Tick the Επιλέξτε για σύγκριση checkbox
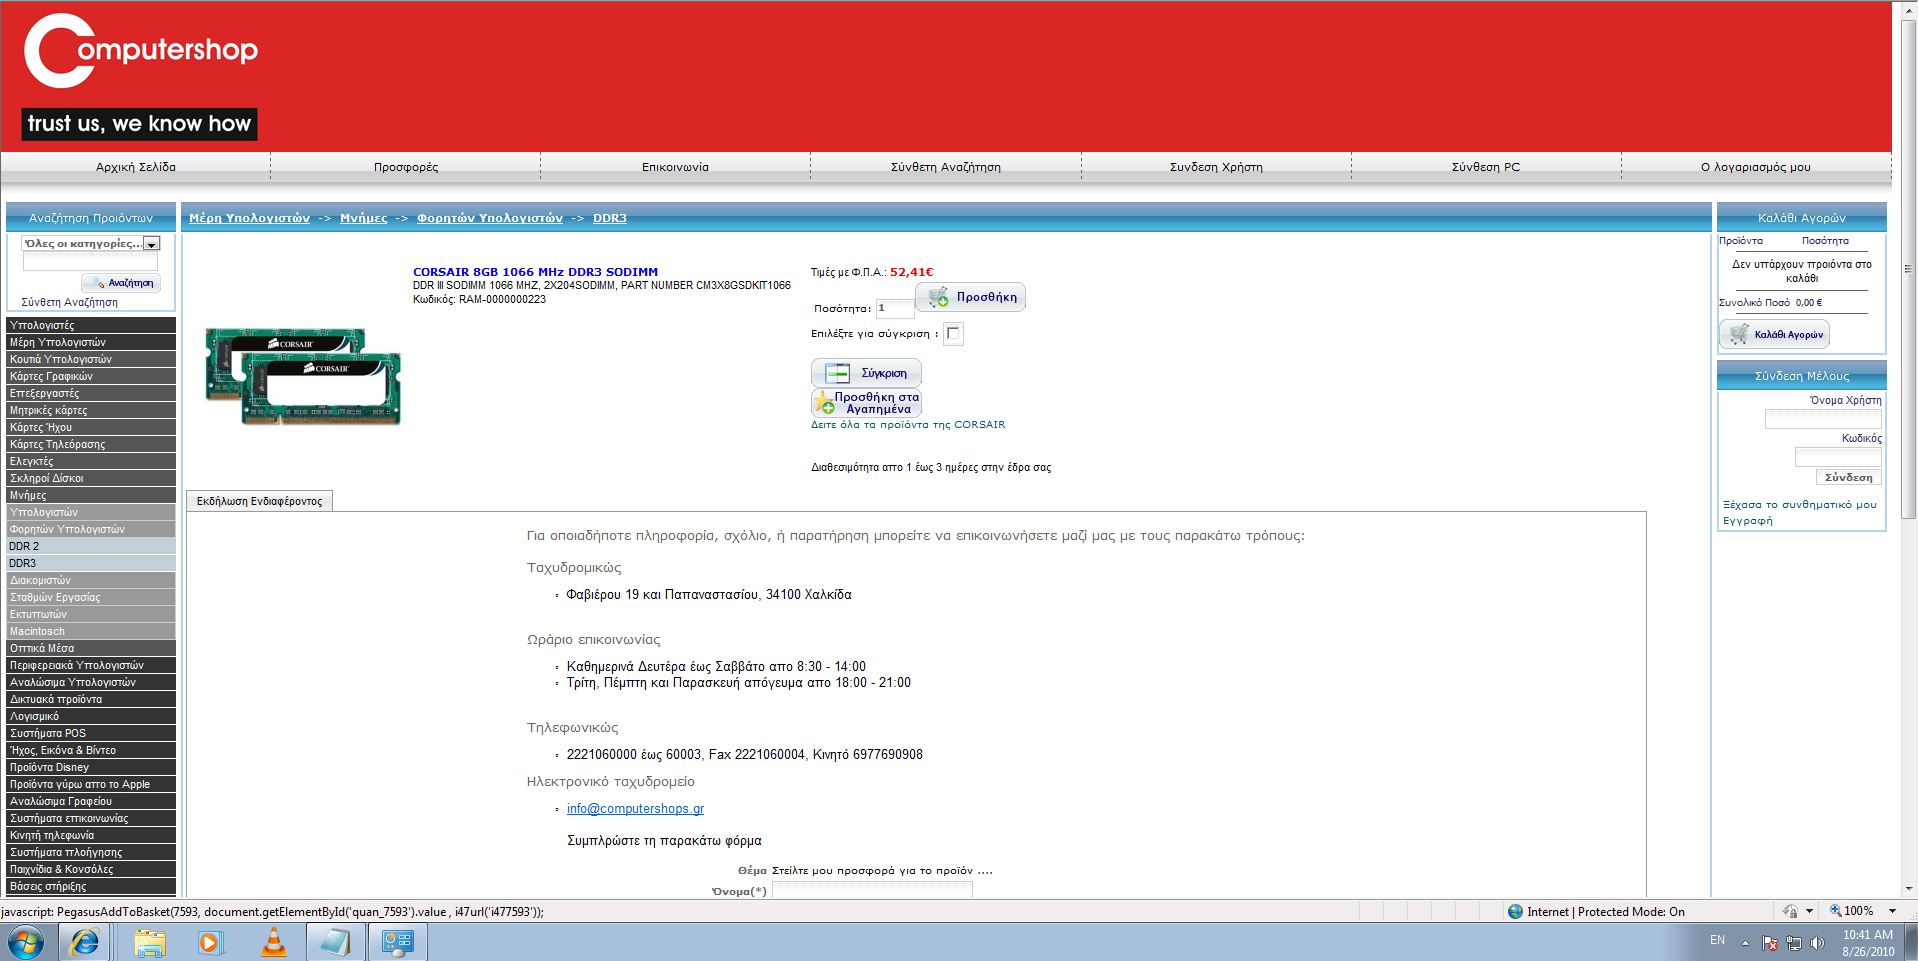The image size is (1918, 961). point(953,334)
